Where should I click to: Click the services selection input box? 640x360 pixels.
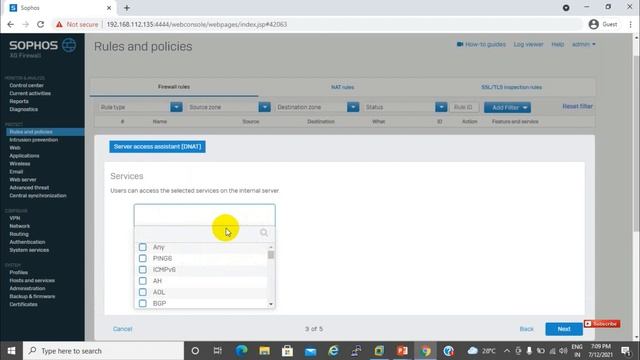204,215
